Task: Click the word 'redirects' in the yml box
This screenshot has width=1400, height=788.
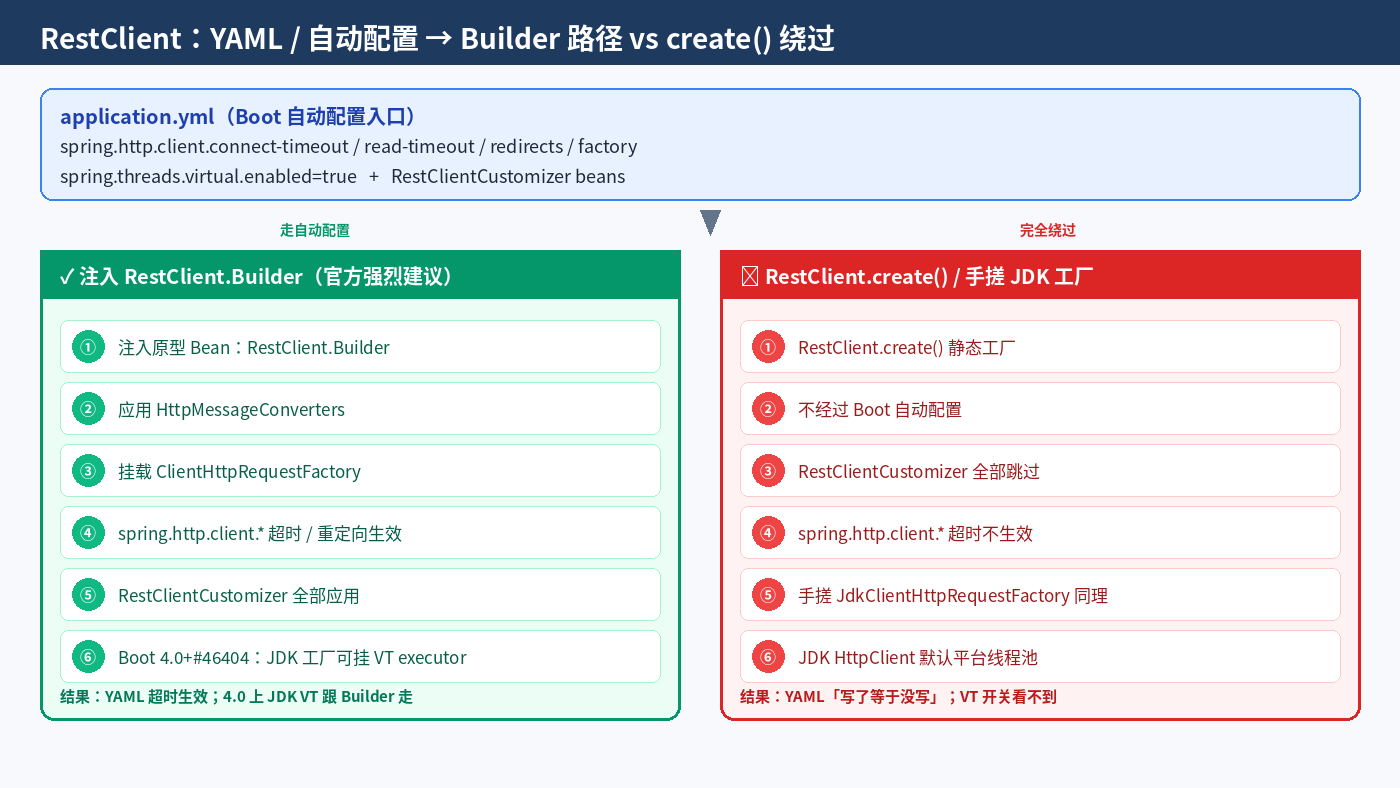Action: coord(526,146)
